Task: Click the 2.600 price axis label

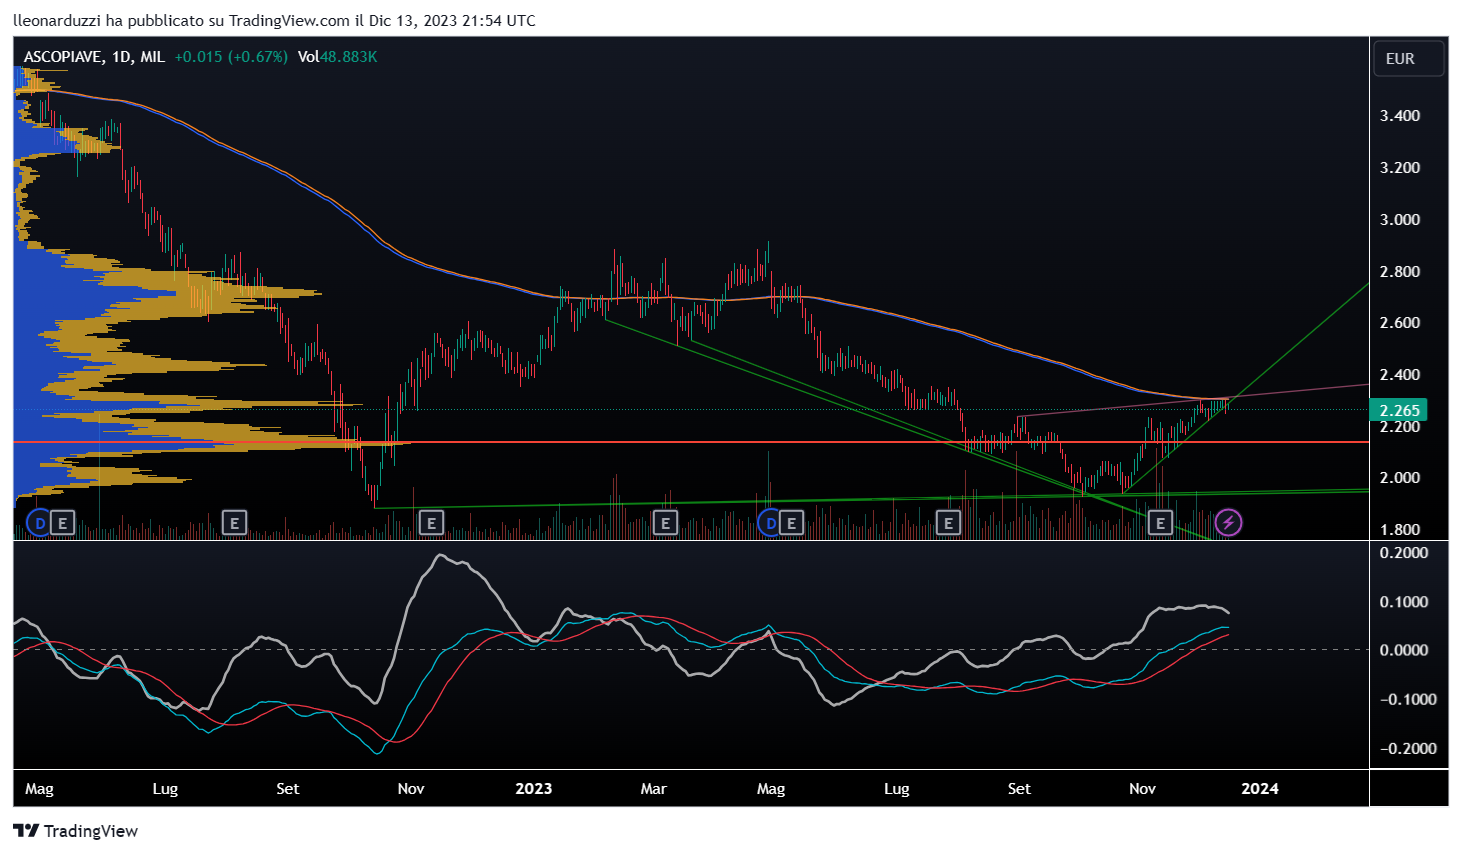Action: [x=1400, y=323]
